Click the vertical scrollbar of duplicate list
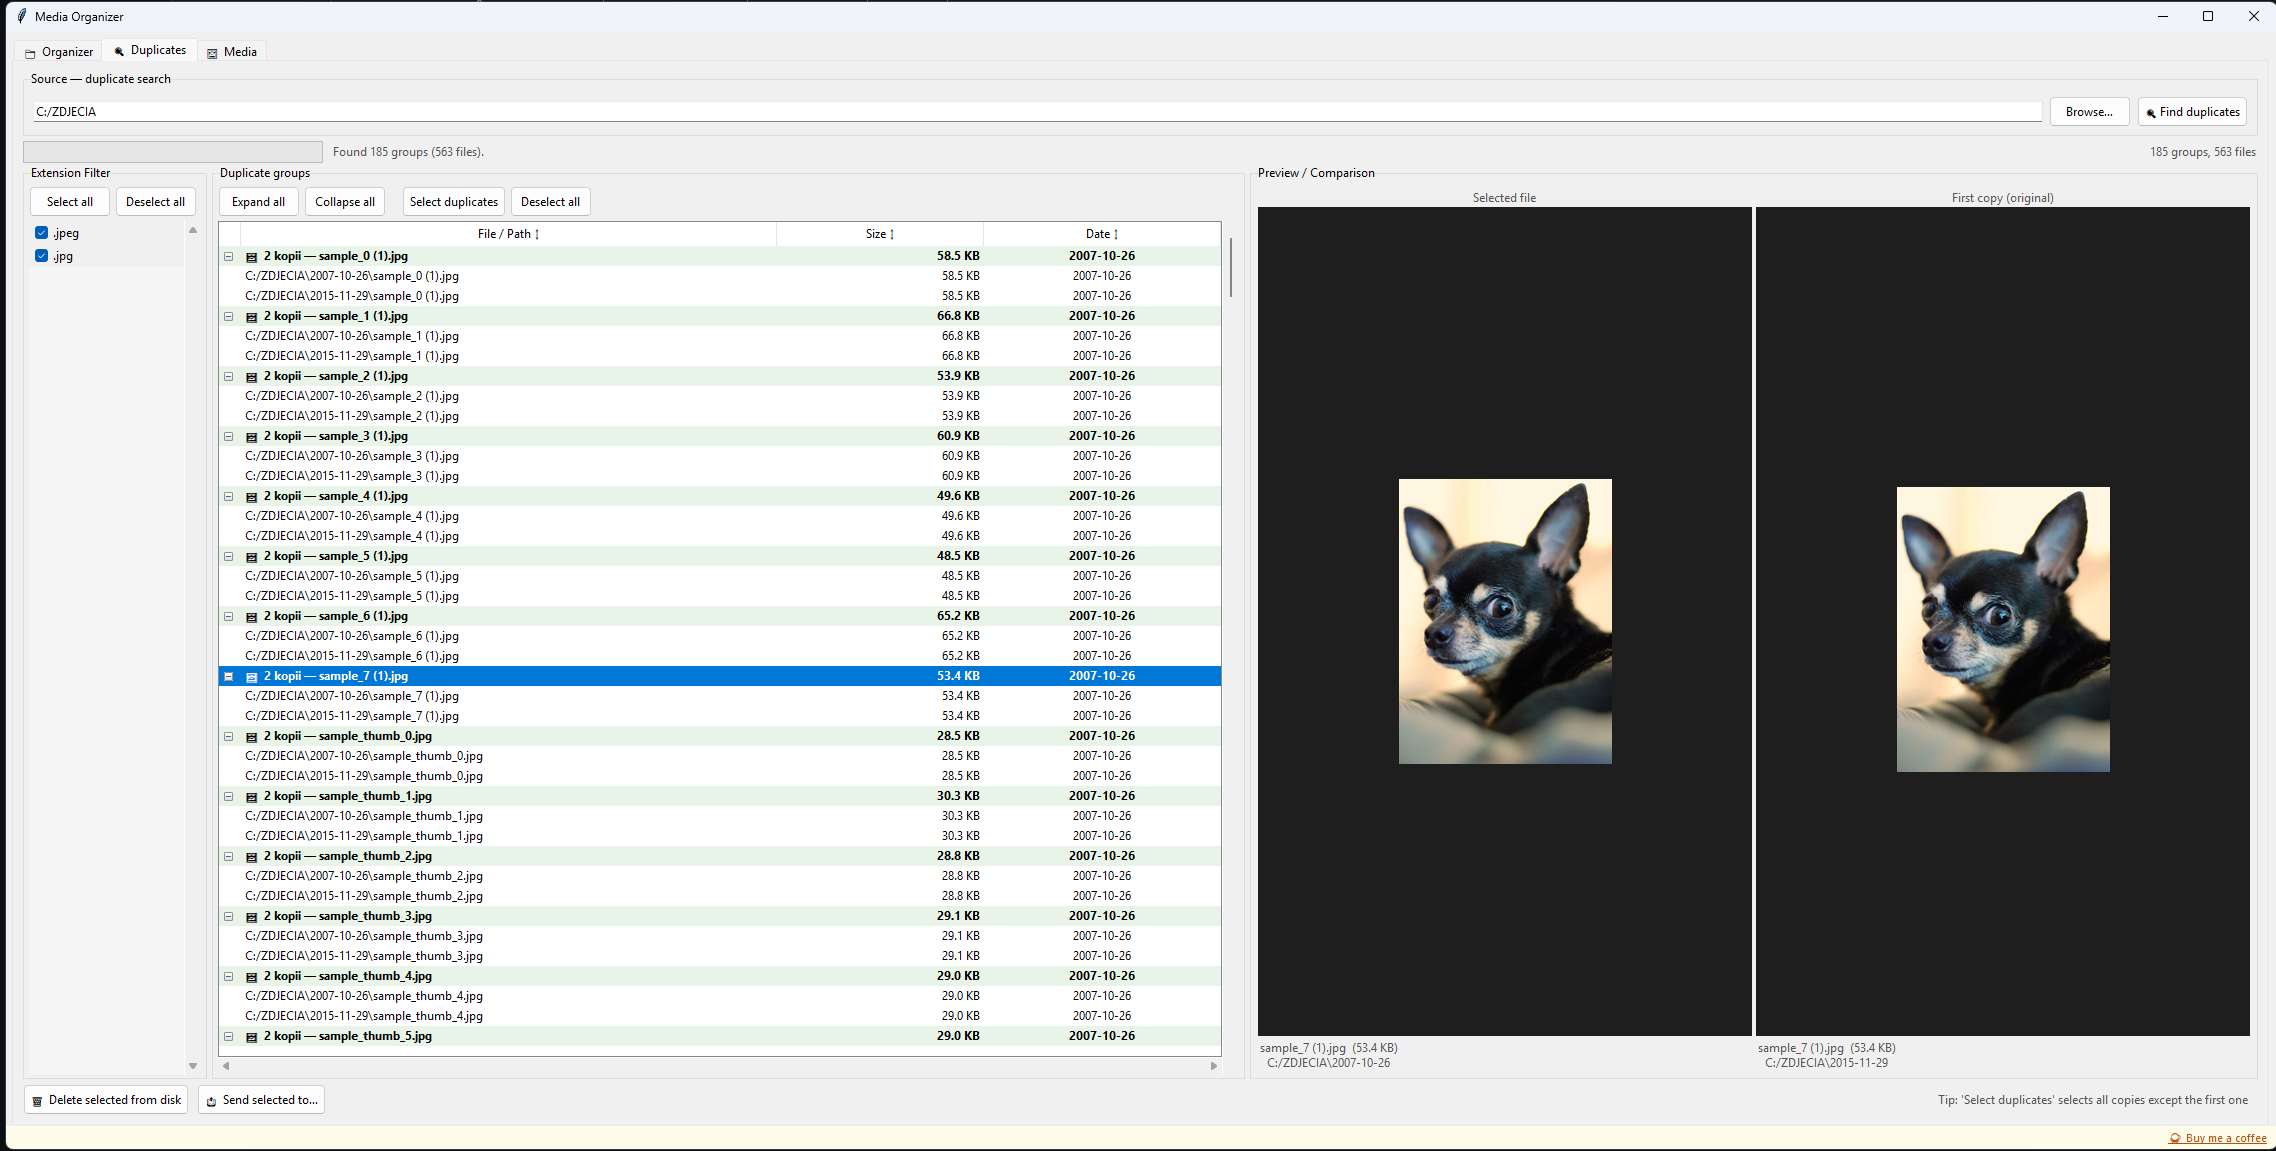2276x1151 pixels. [1230, 267]
